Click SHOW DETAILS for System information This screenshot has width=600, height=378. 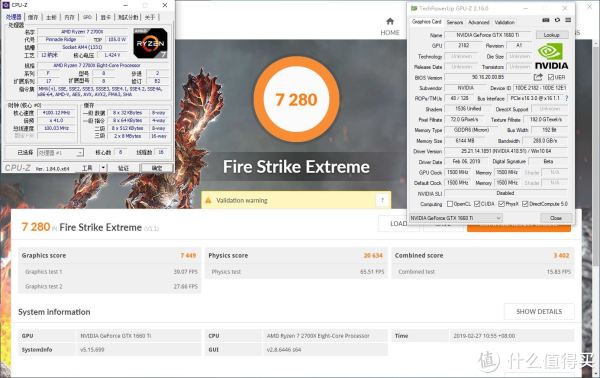[x=539, y=311]
